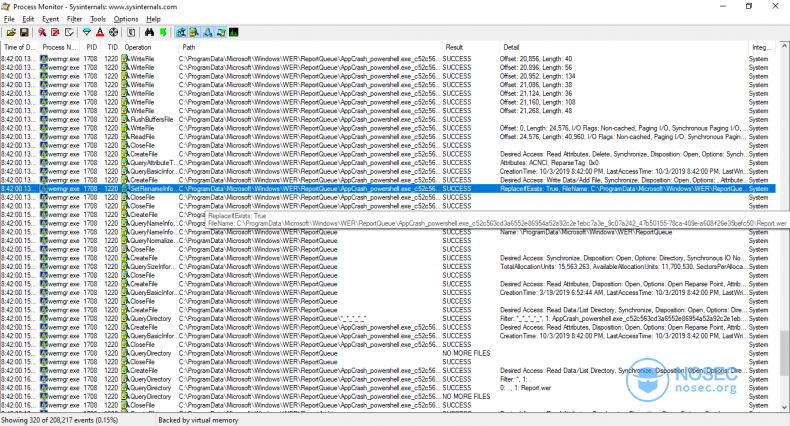
Task: Click the Integrity column header
Action: 761,47
